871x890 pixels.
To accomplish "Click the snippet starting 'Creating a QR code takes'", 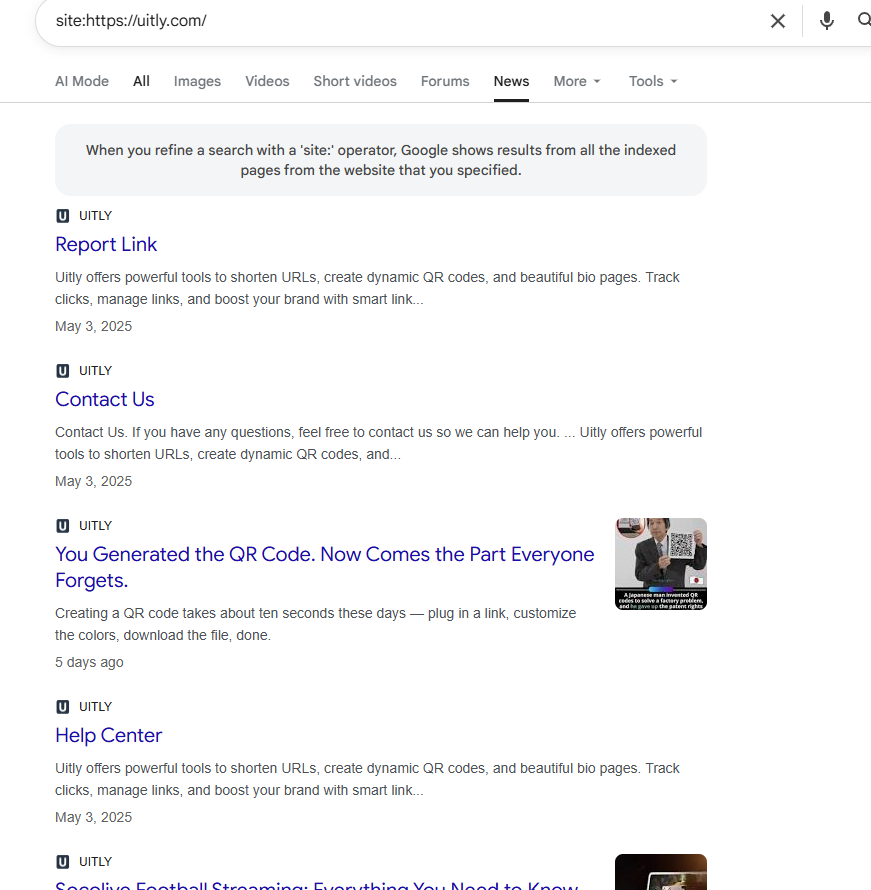I will click(x=315, y=624).
